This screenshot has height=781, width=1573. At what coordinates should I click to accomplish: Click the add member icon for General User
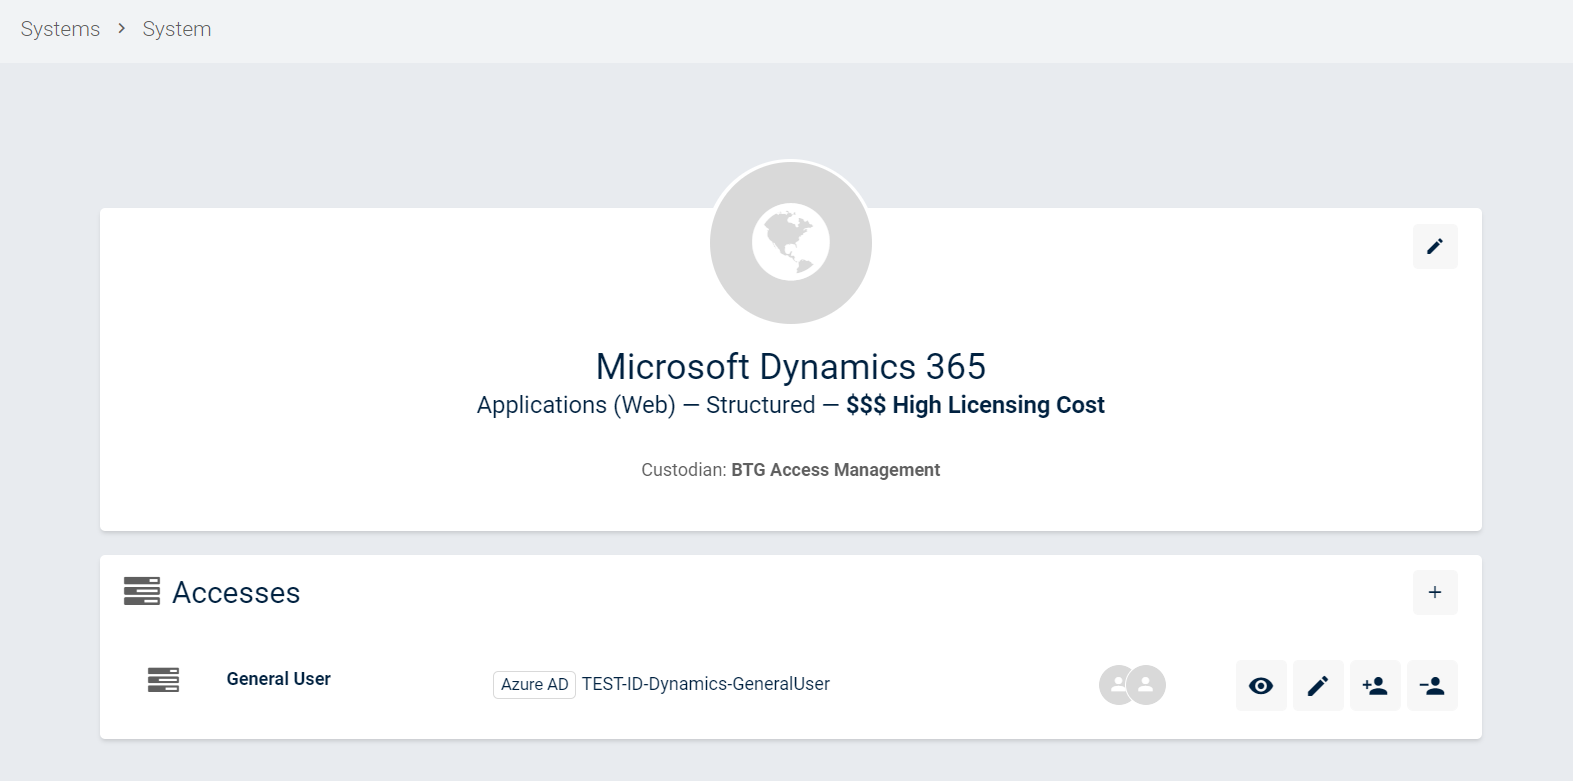(1374, 685)
